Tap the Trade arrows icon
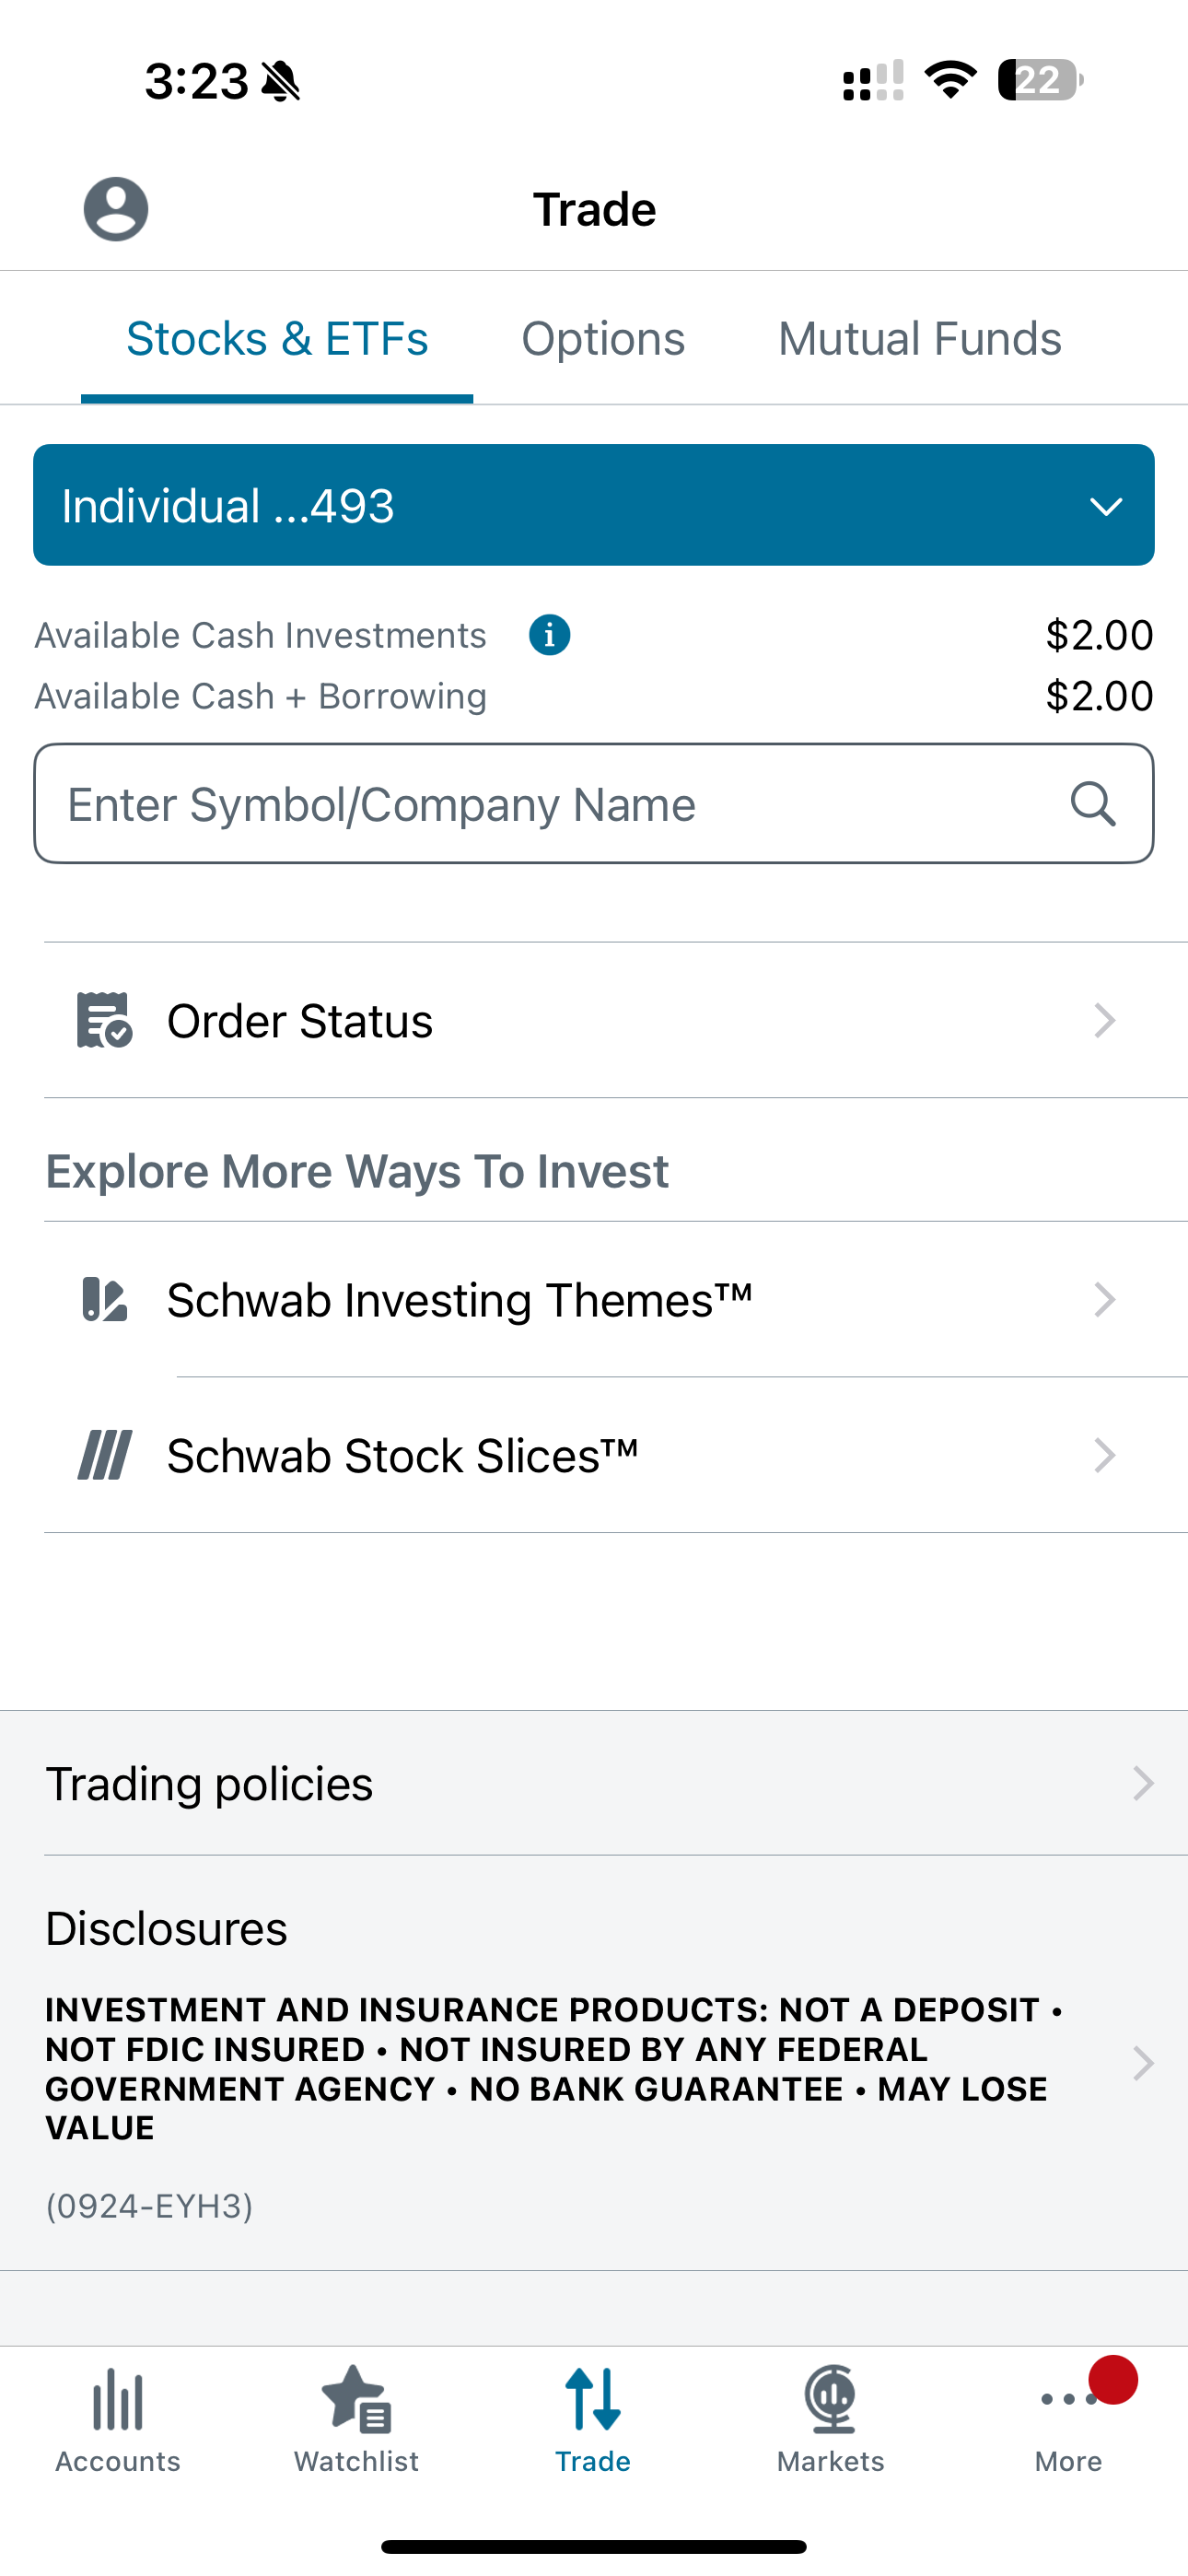The width and height of the screenshot is (1188, 2576). click(593, 2399)
